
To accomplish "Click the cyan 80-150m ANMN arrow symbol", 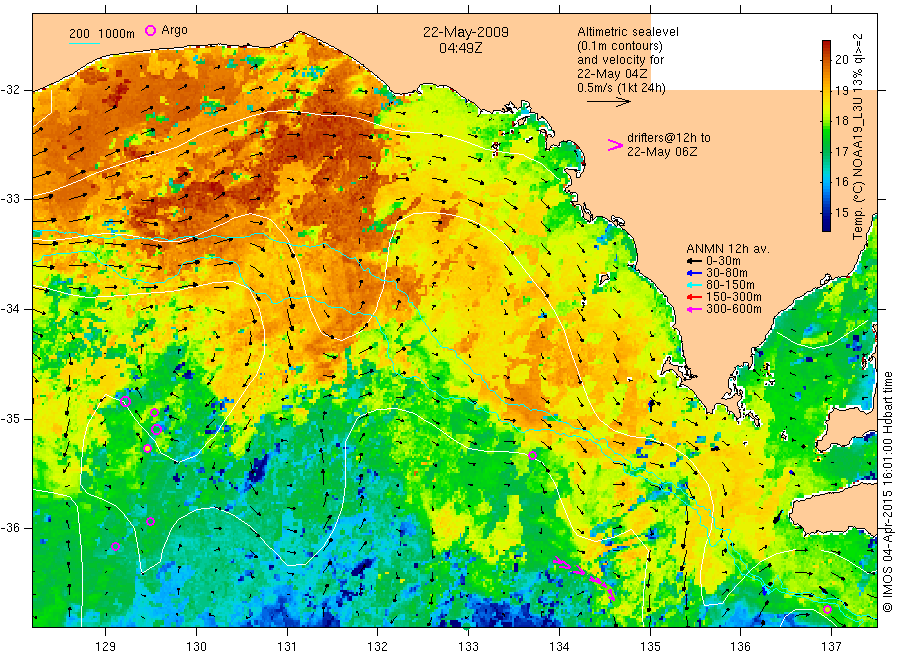I will 695,285.
